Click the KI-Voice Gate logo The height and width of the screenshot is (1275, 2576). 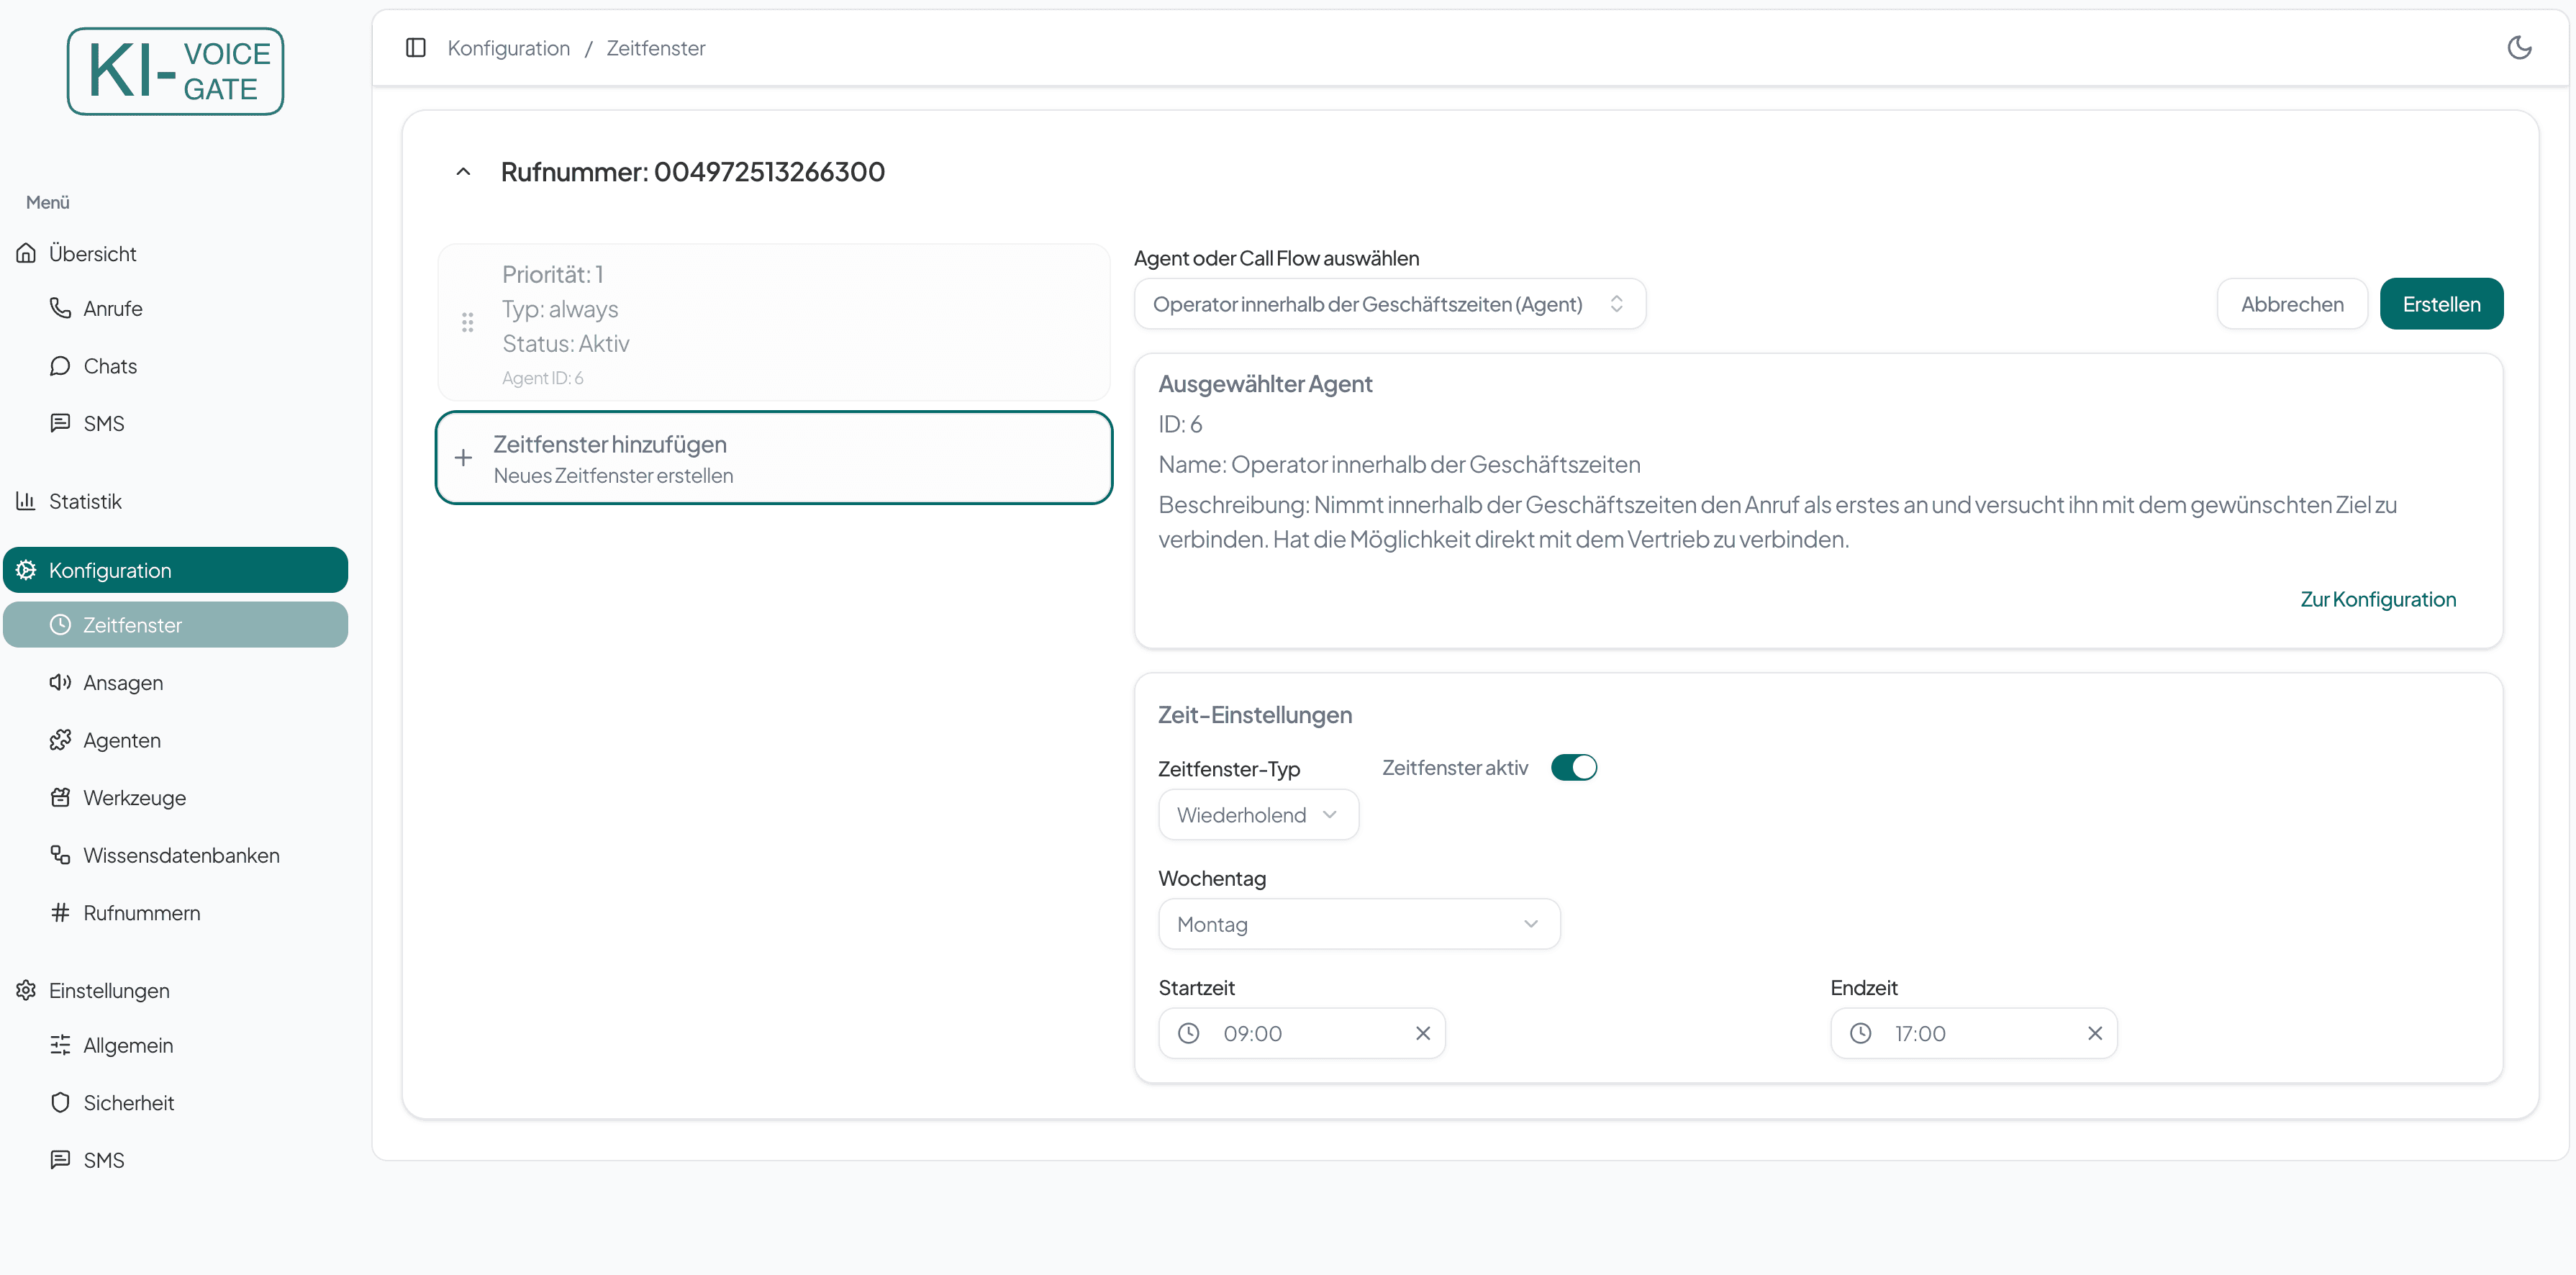point(176,71)
